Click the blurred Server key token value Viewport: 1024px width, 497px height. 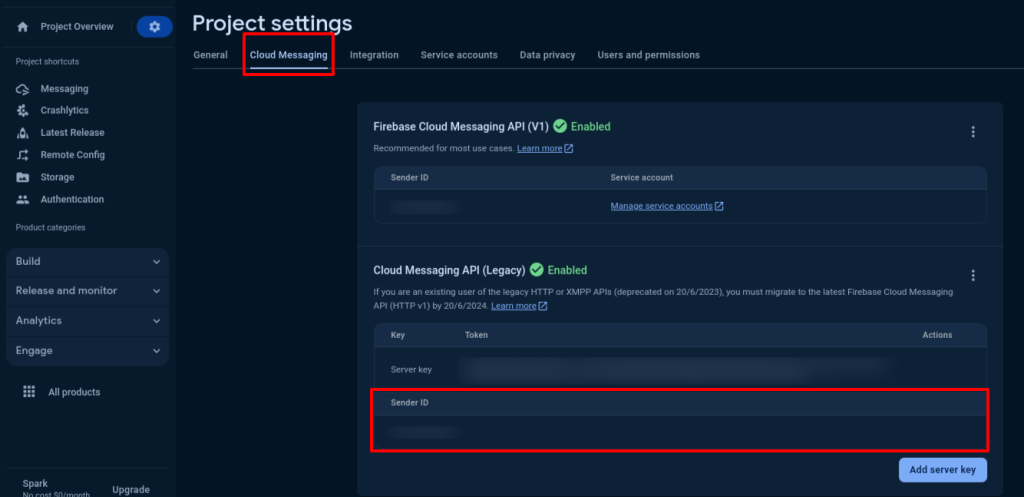pyautogui.click(x=676, y=370)
